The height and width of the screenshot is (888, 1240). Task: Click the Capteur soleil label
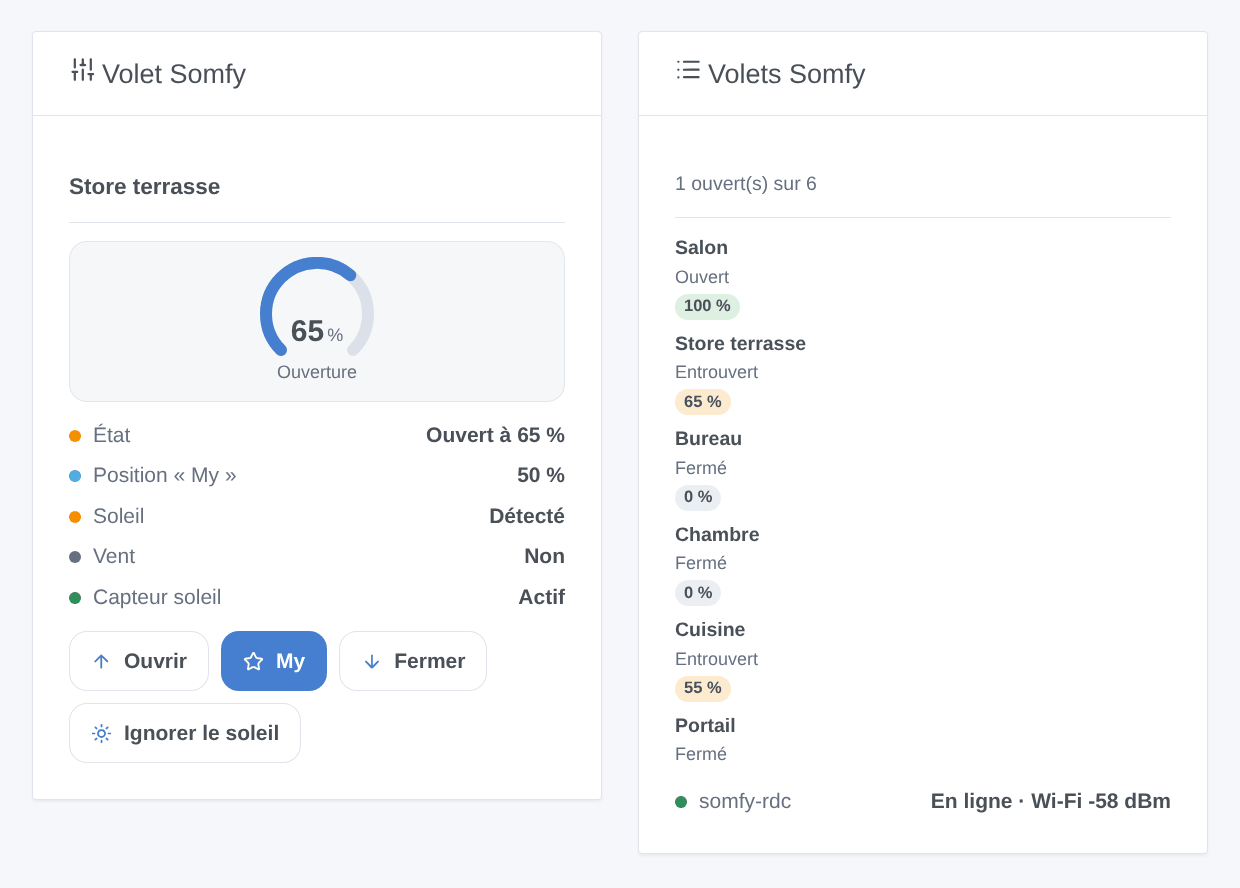tap(157, 597)
